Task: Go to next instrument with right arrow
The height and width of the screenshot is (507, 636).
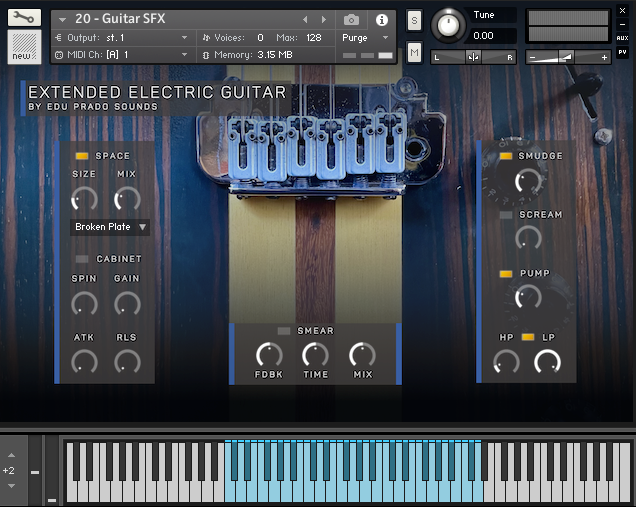Action: [323, 20]
